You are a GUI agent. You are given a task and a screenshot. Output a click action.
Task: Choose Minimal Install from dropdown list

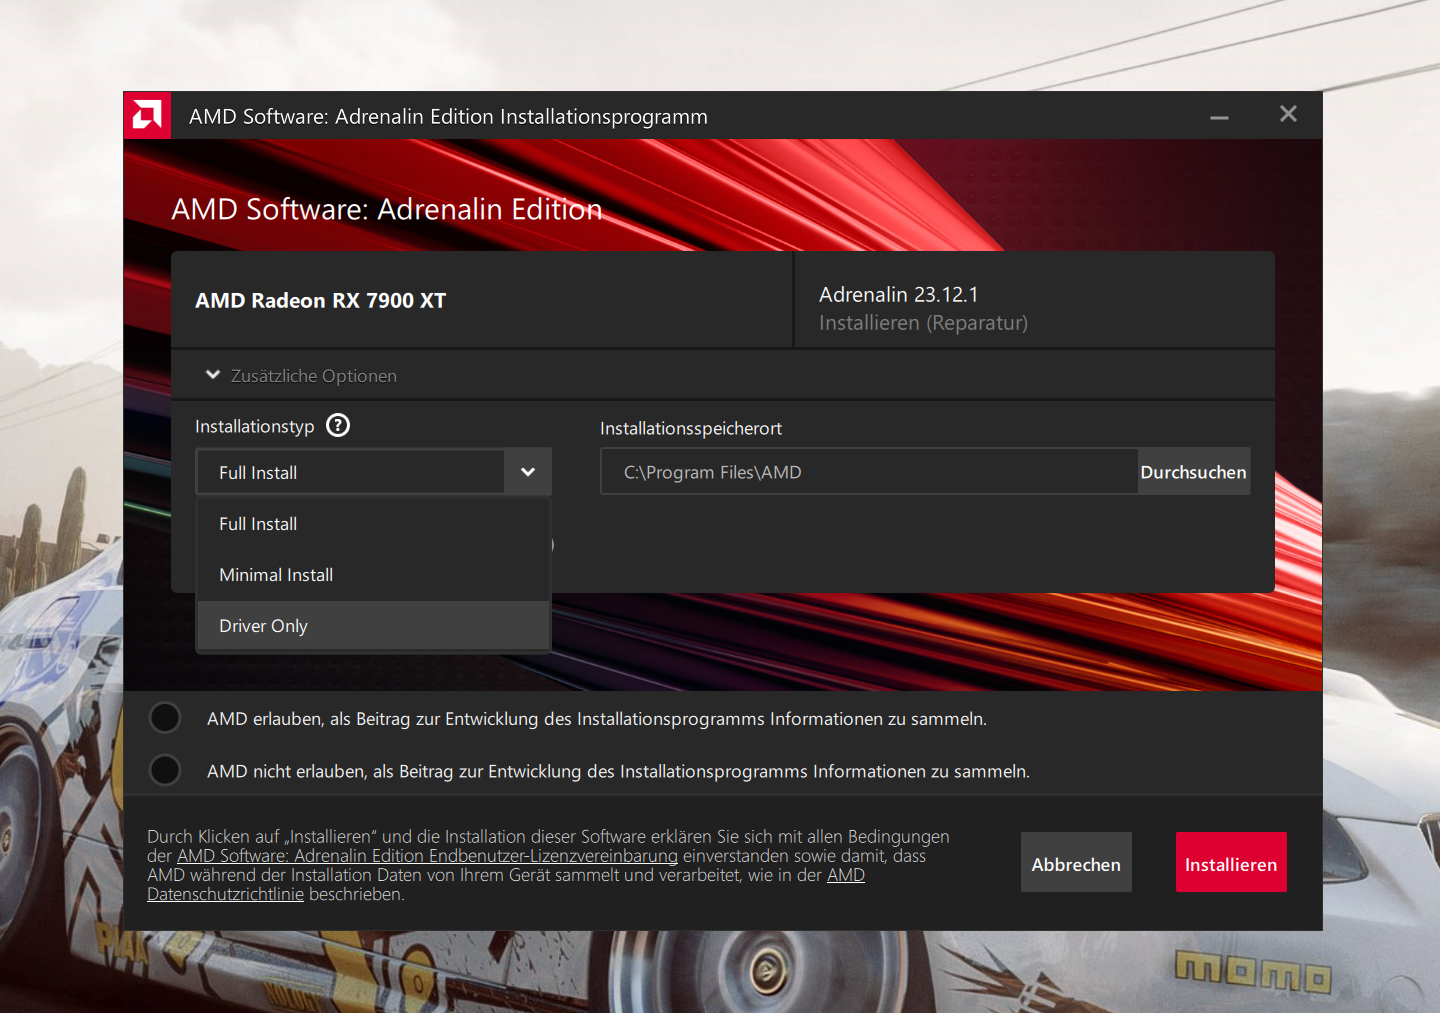[373, 575]
